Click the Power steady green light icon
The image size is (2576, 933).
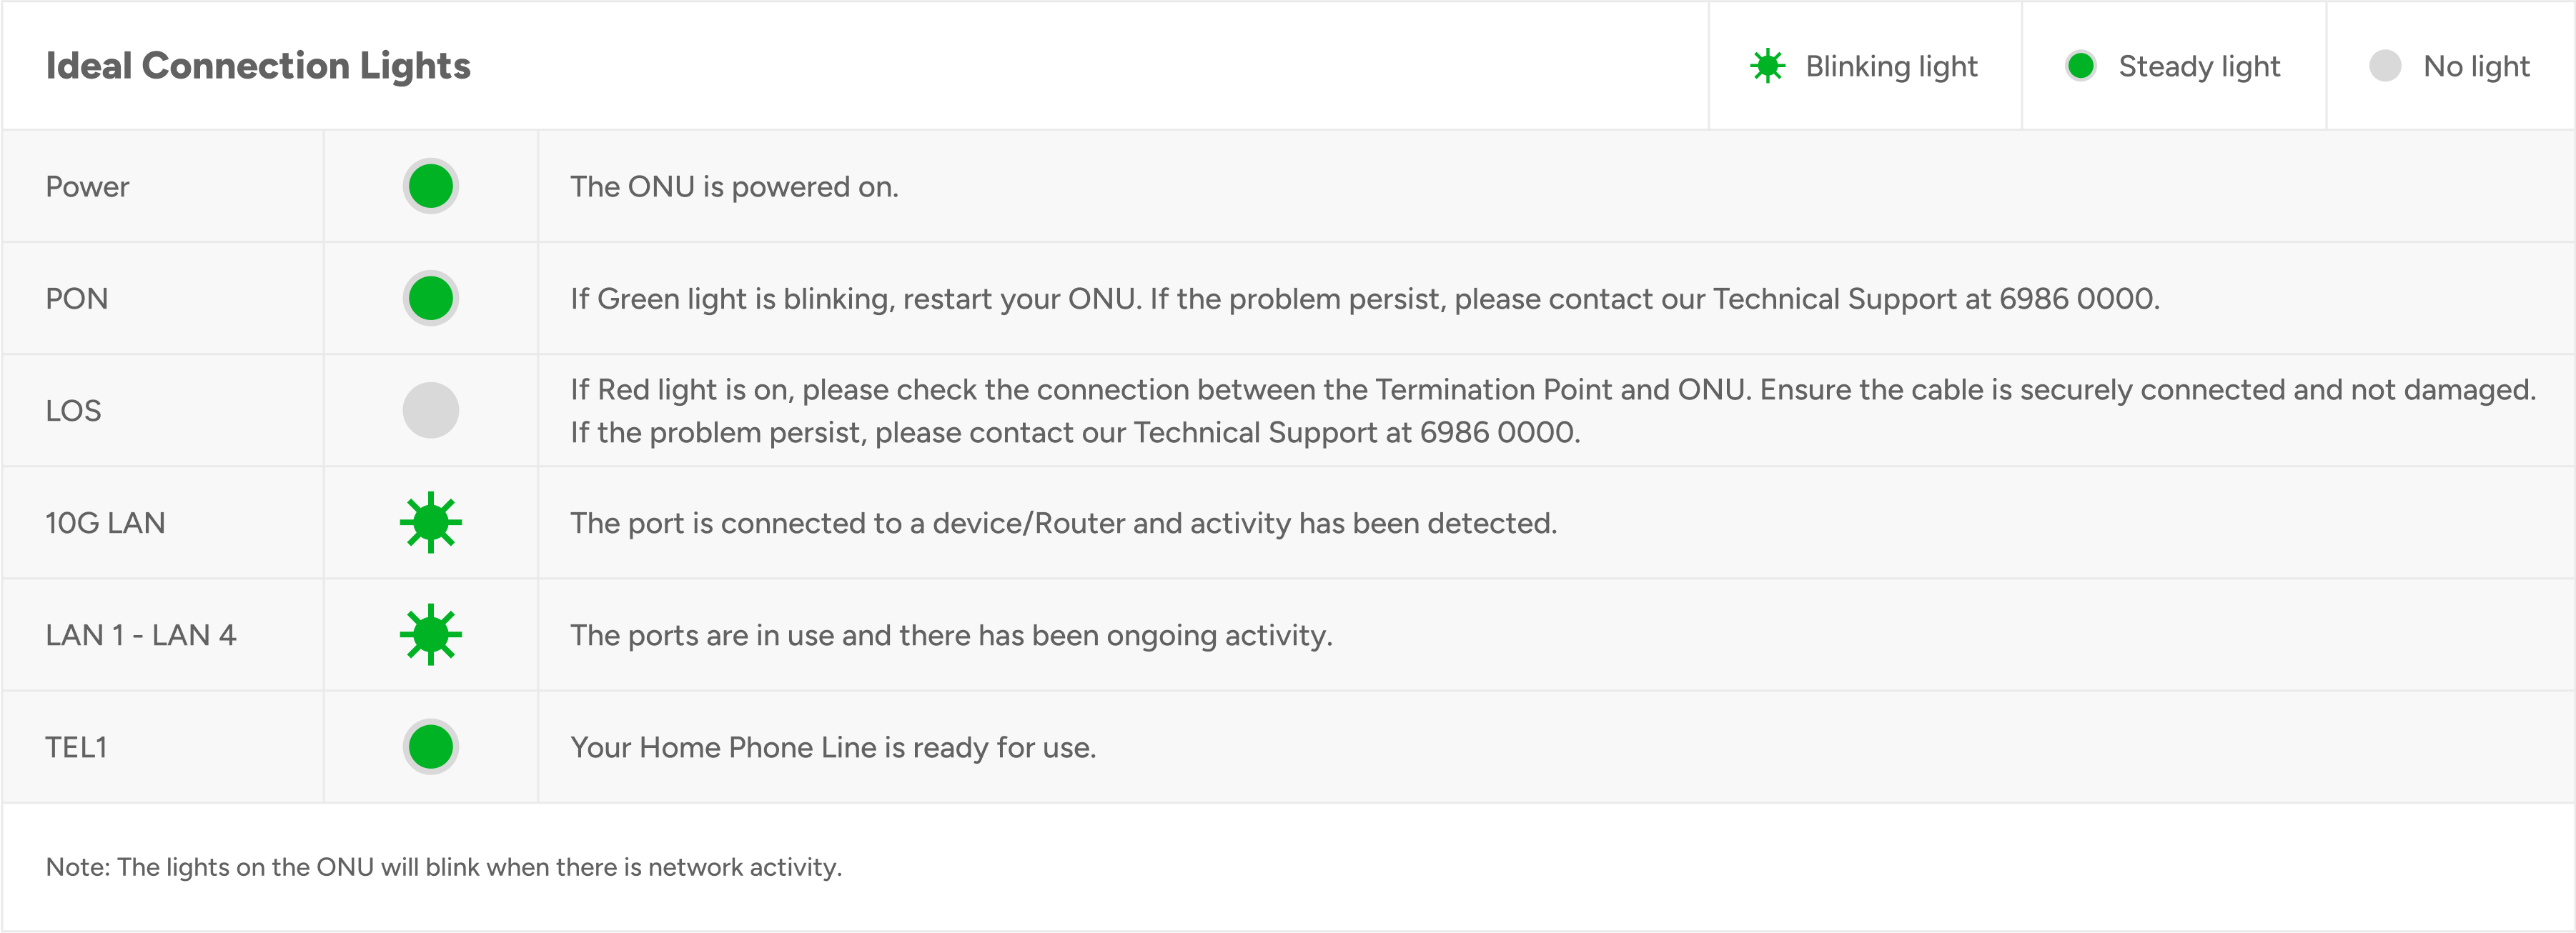tap(430, 186)
